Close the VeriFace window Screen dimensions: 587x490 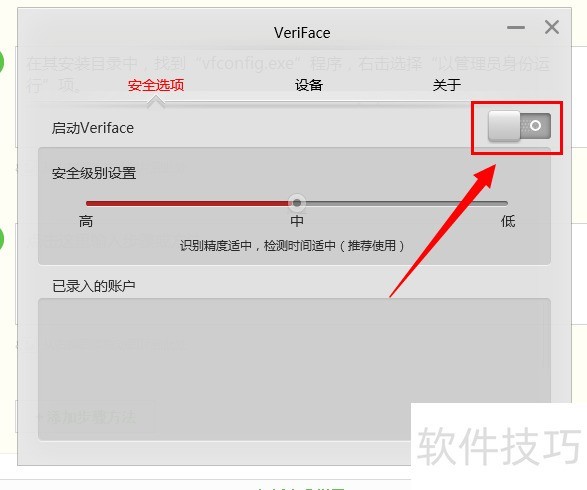click(552, 27)
